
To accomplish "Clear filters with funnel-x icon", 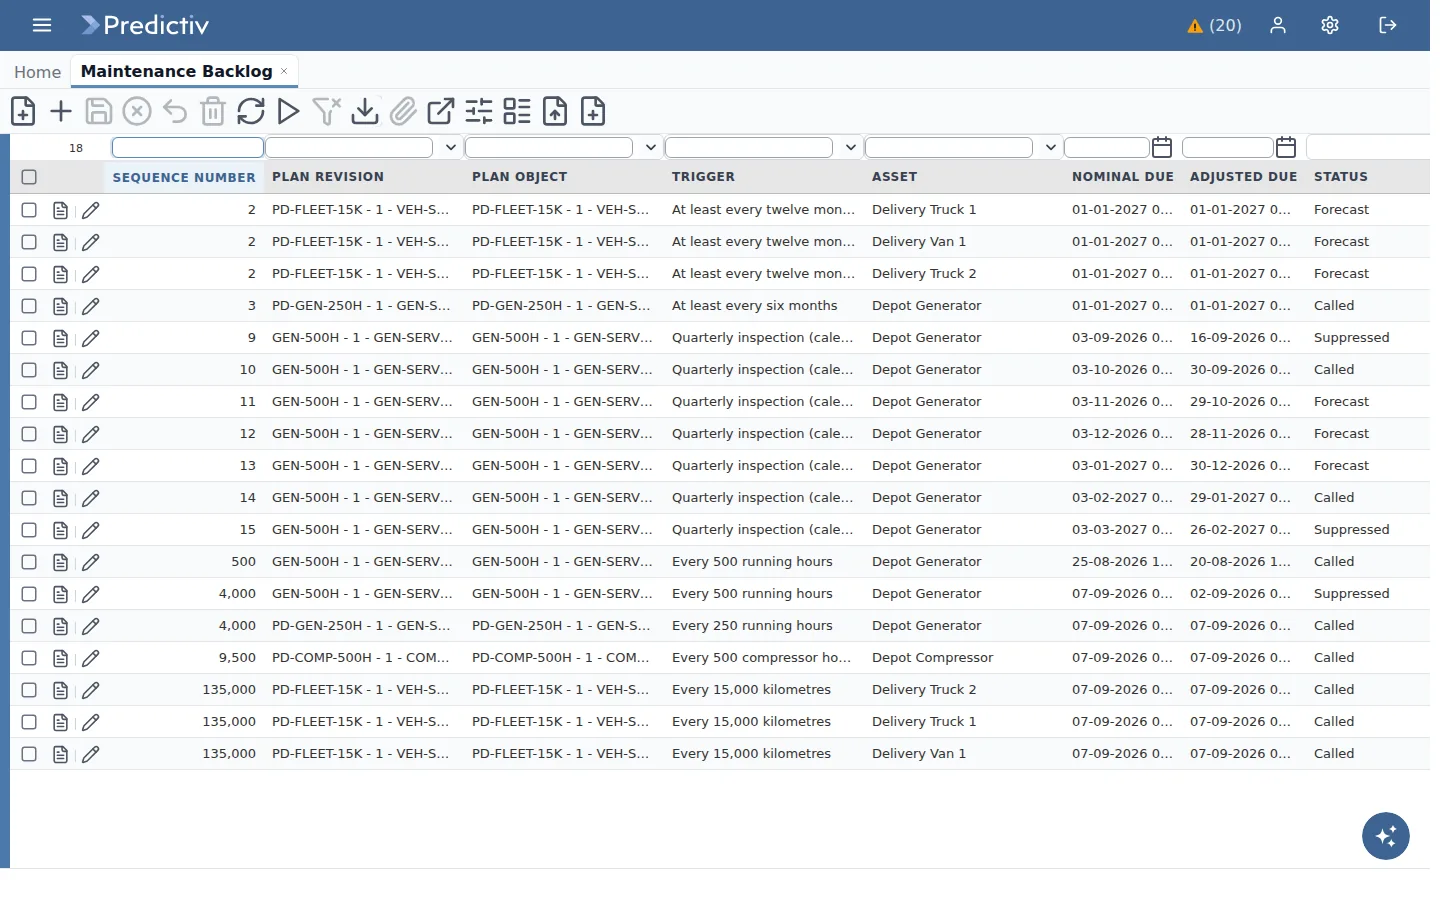I will [x=327, y=111].
